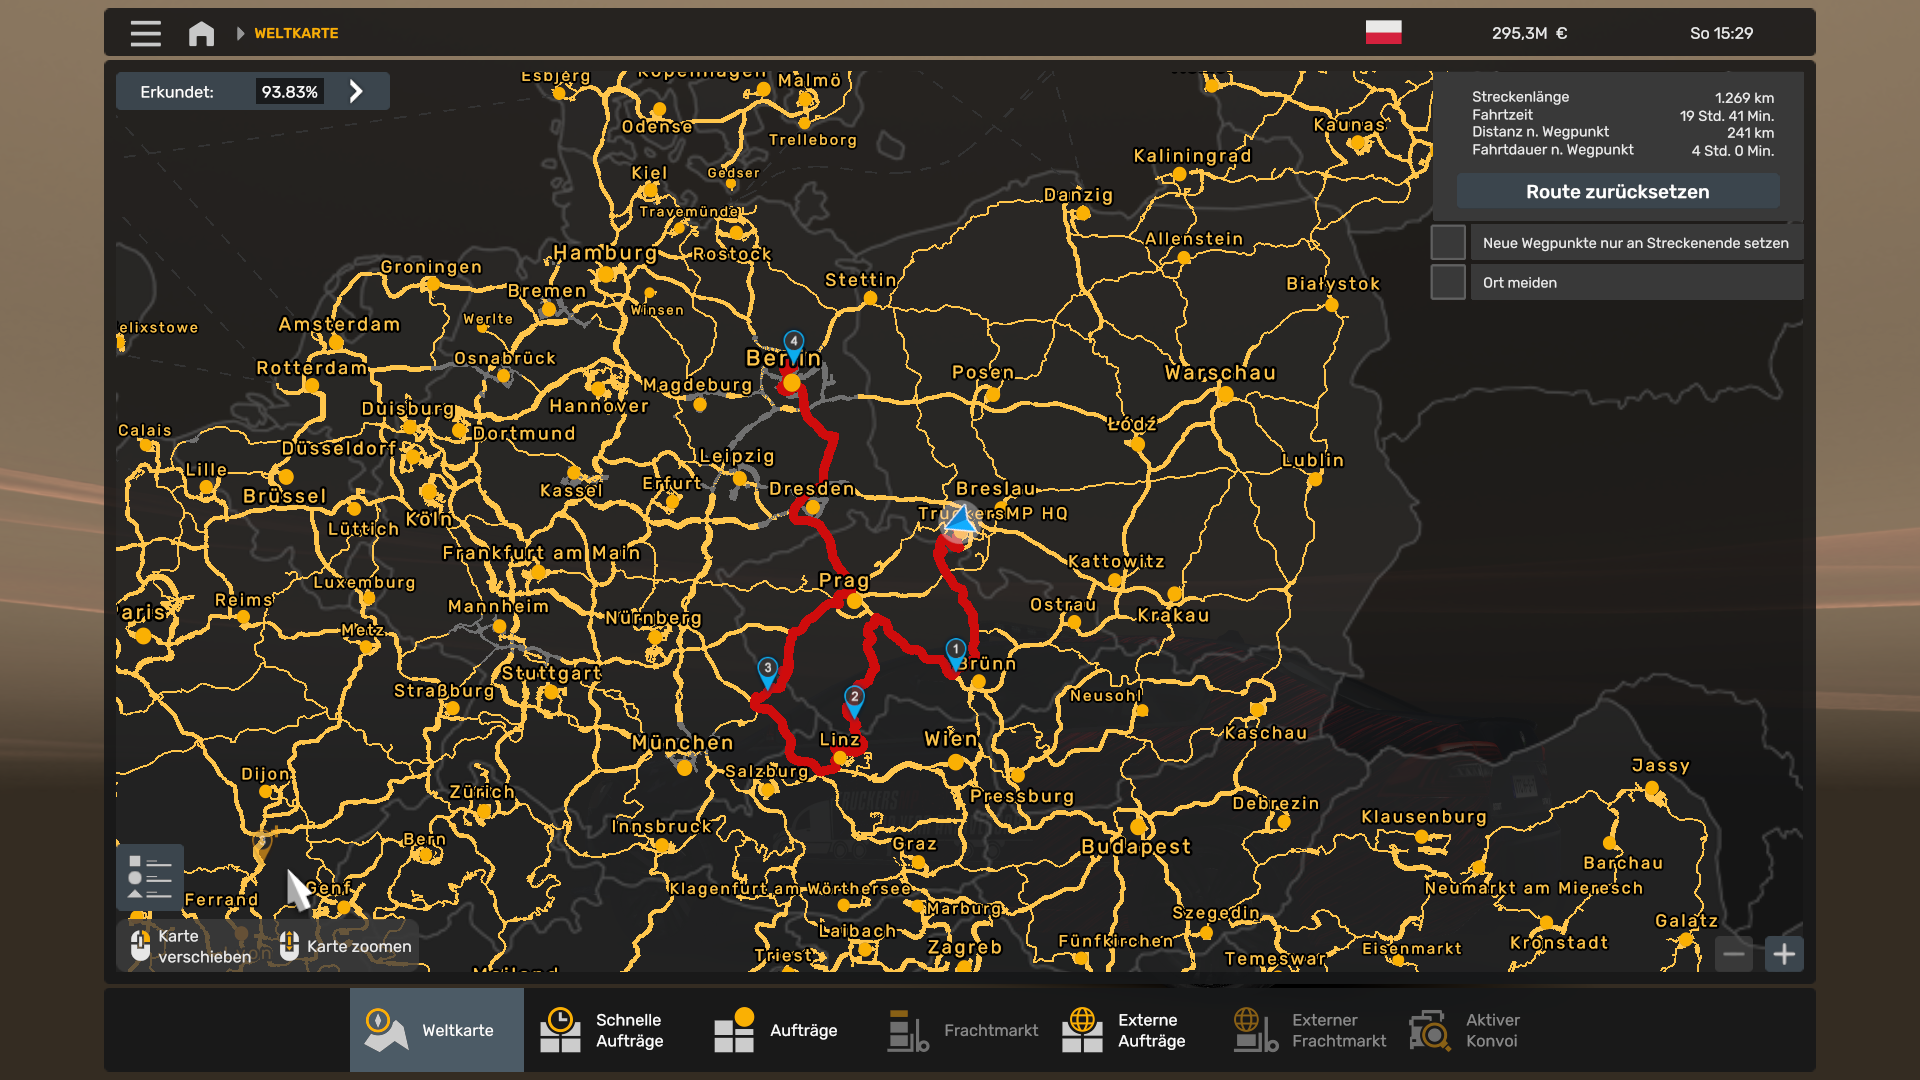The image size is (1920, 1080).
Task: Click the home icon in breadcrumb
Action: tap(201, 33)
